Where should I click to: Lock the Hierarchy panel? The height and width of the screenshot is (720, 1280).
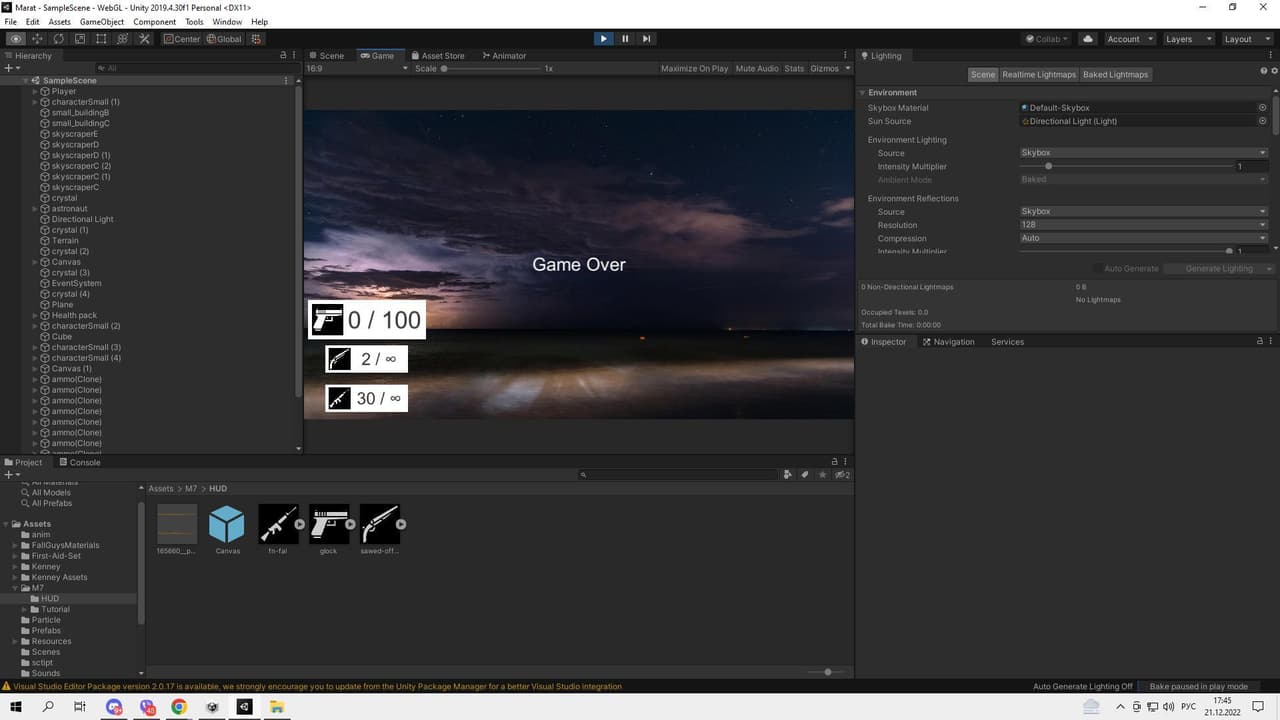click(x=283, y=56)
